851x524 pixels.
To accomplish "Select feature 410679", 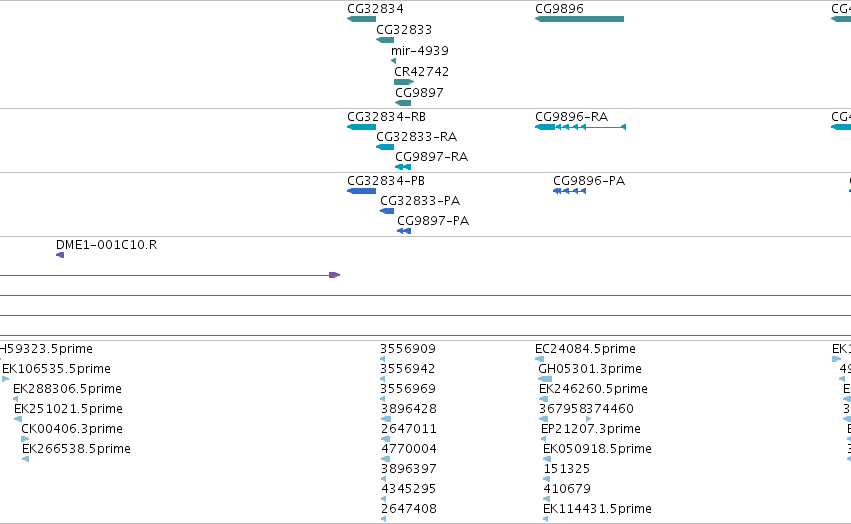I will (567, 489).
